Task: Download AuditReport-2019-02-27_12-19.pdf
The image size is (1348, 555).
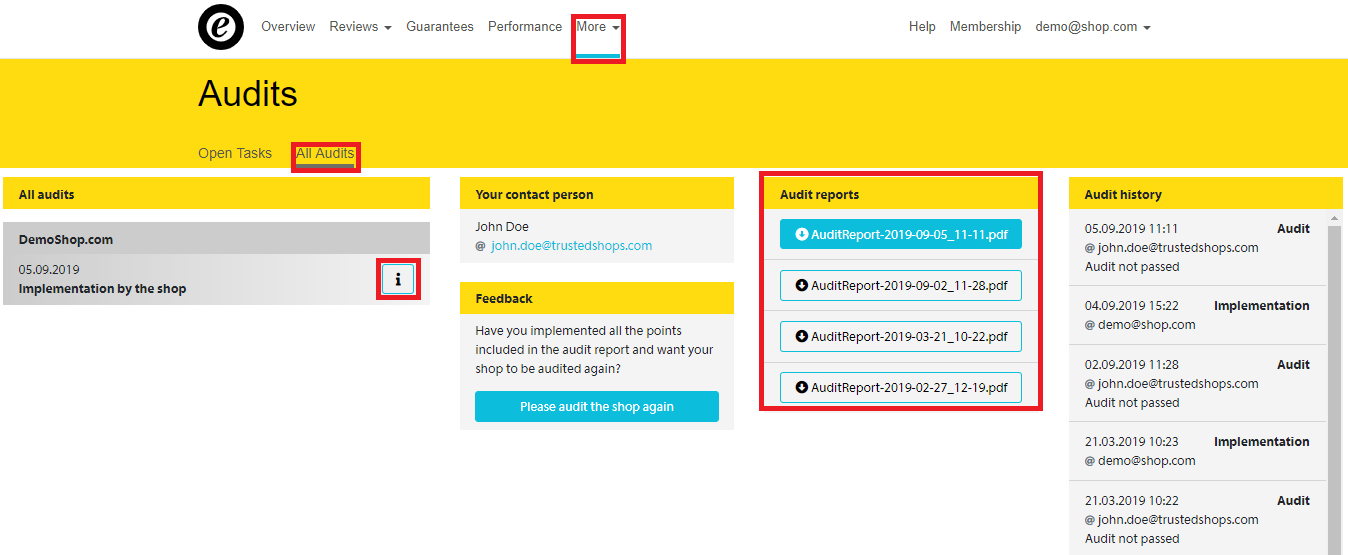Action: click(901, 387)
